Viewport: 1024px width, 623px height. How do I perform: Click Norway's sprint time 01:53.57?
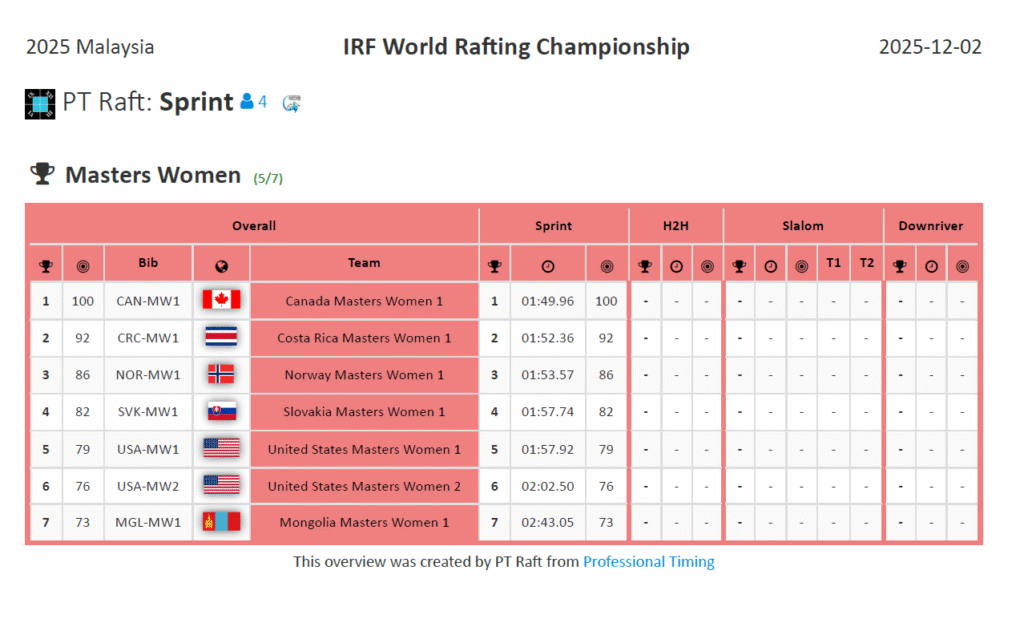coord(547,375)
